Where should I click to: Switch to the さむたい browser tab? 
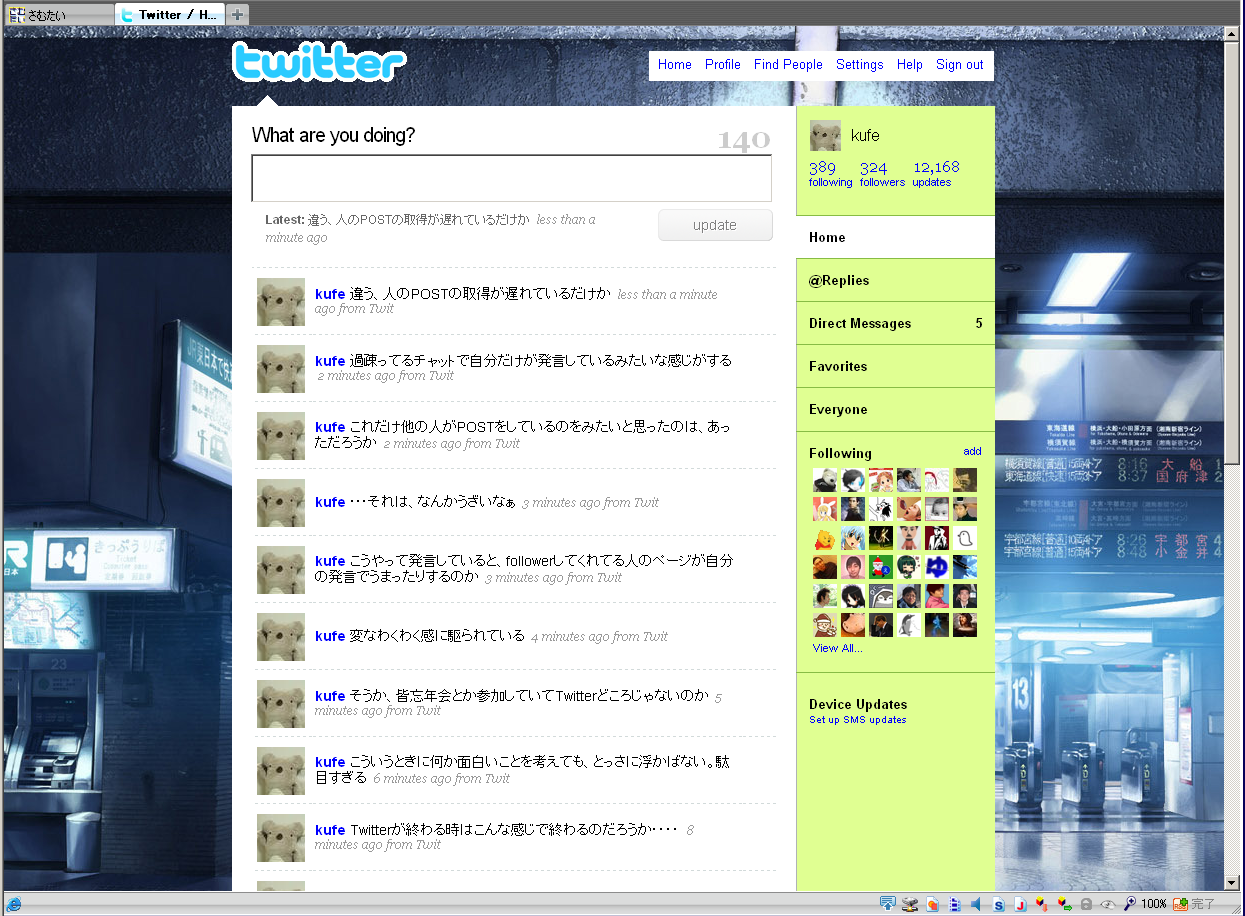tap(58, 15)
